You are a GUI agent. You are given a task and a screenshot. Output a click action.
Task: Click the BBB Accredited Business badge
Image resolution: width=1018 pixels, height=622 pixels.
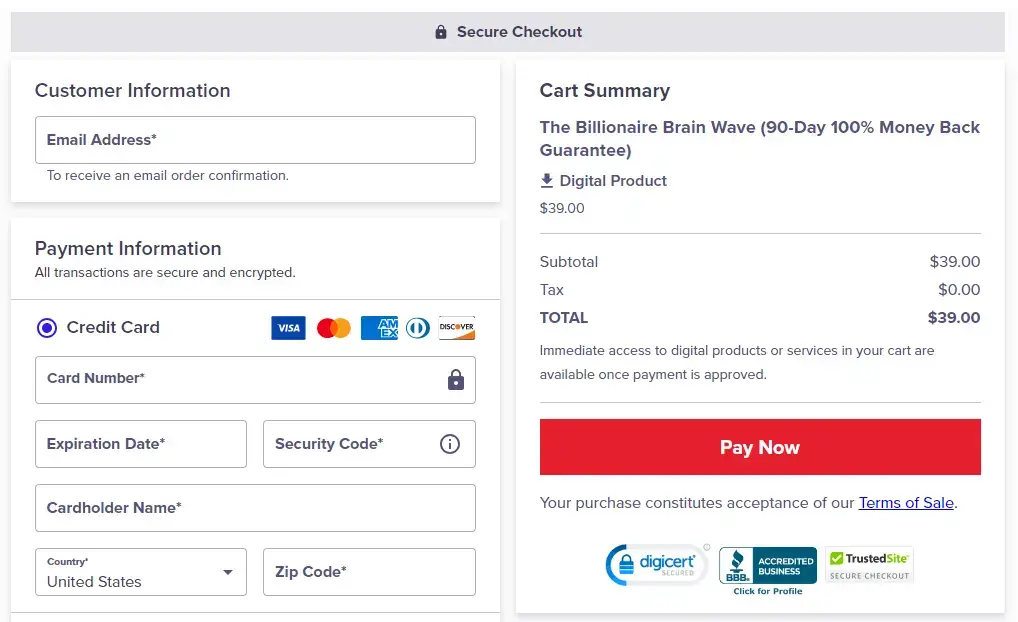tap(767, 563)
